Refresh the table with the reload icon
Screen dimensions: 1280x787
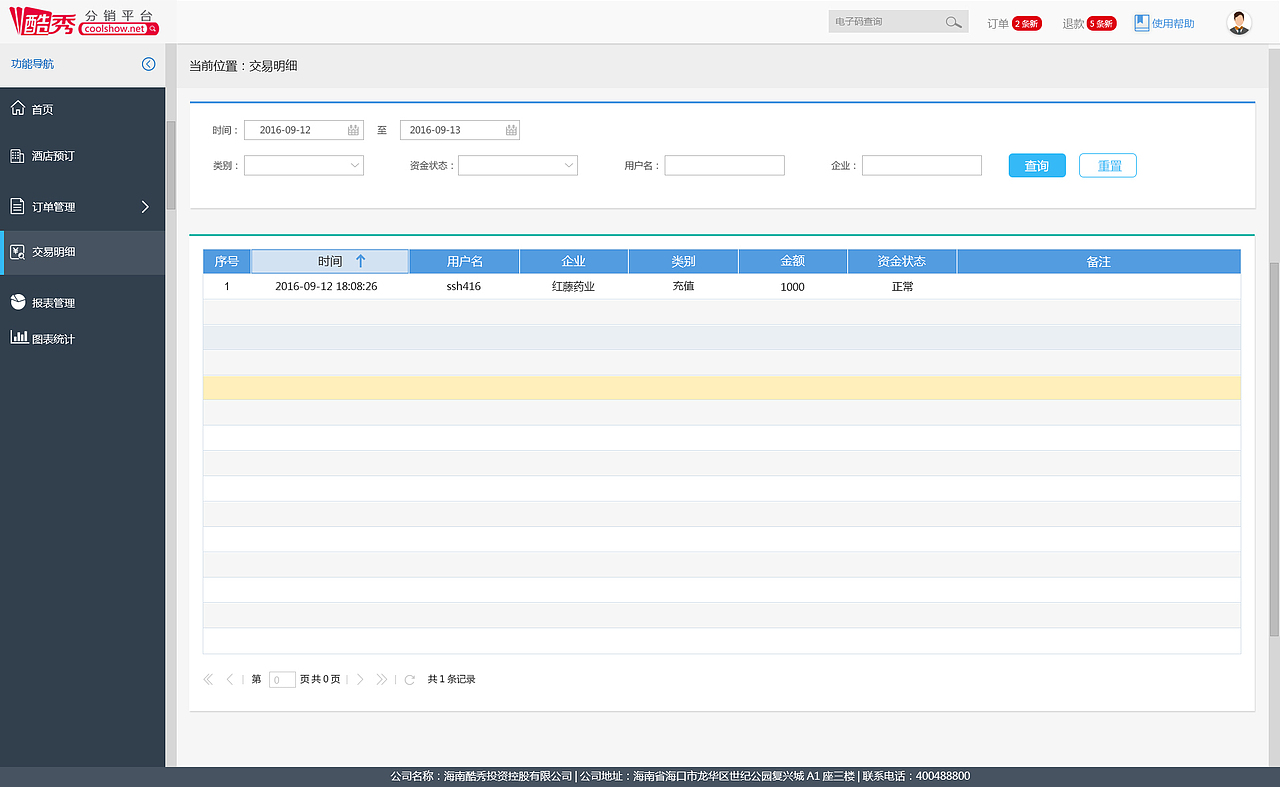pyautogui.click(x=410, y=679)
